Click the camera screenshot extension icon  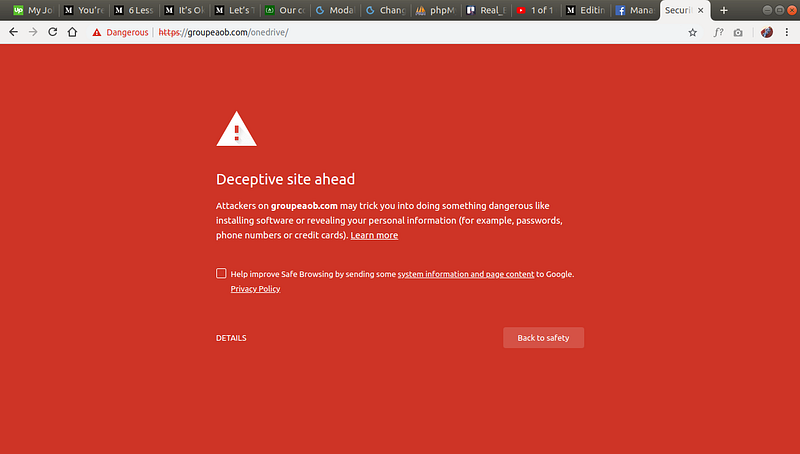tap(738, 33)
